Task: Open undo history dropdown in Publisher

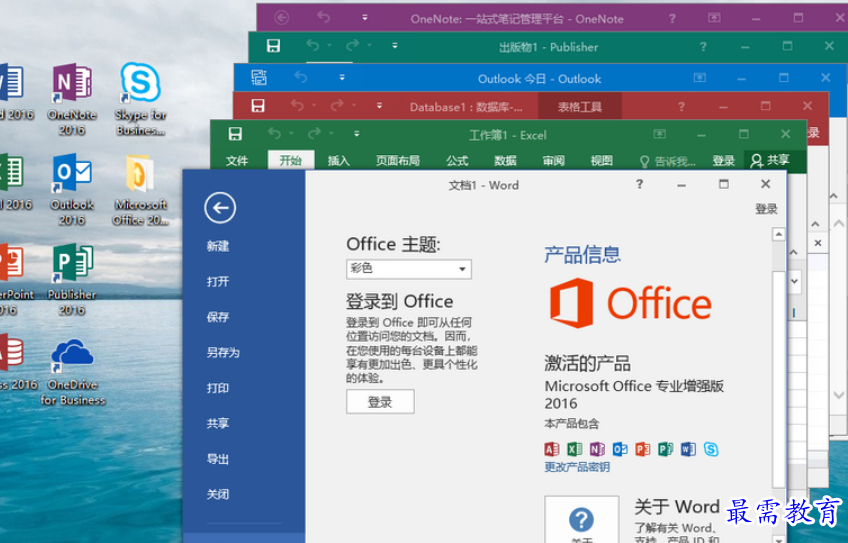Action: point(329,46)
